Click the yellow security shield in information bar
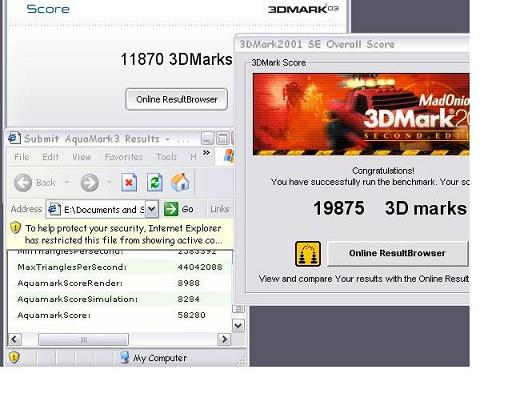 tap(15, 228)
